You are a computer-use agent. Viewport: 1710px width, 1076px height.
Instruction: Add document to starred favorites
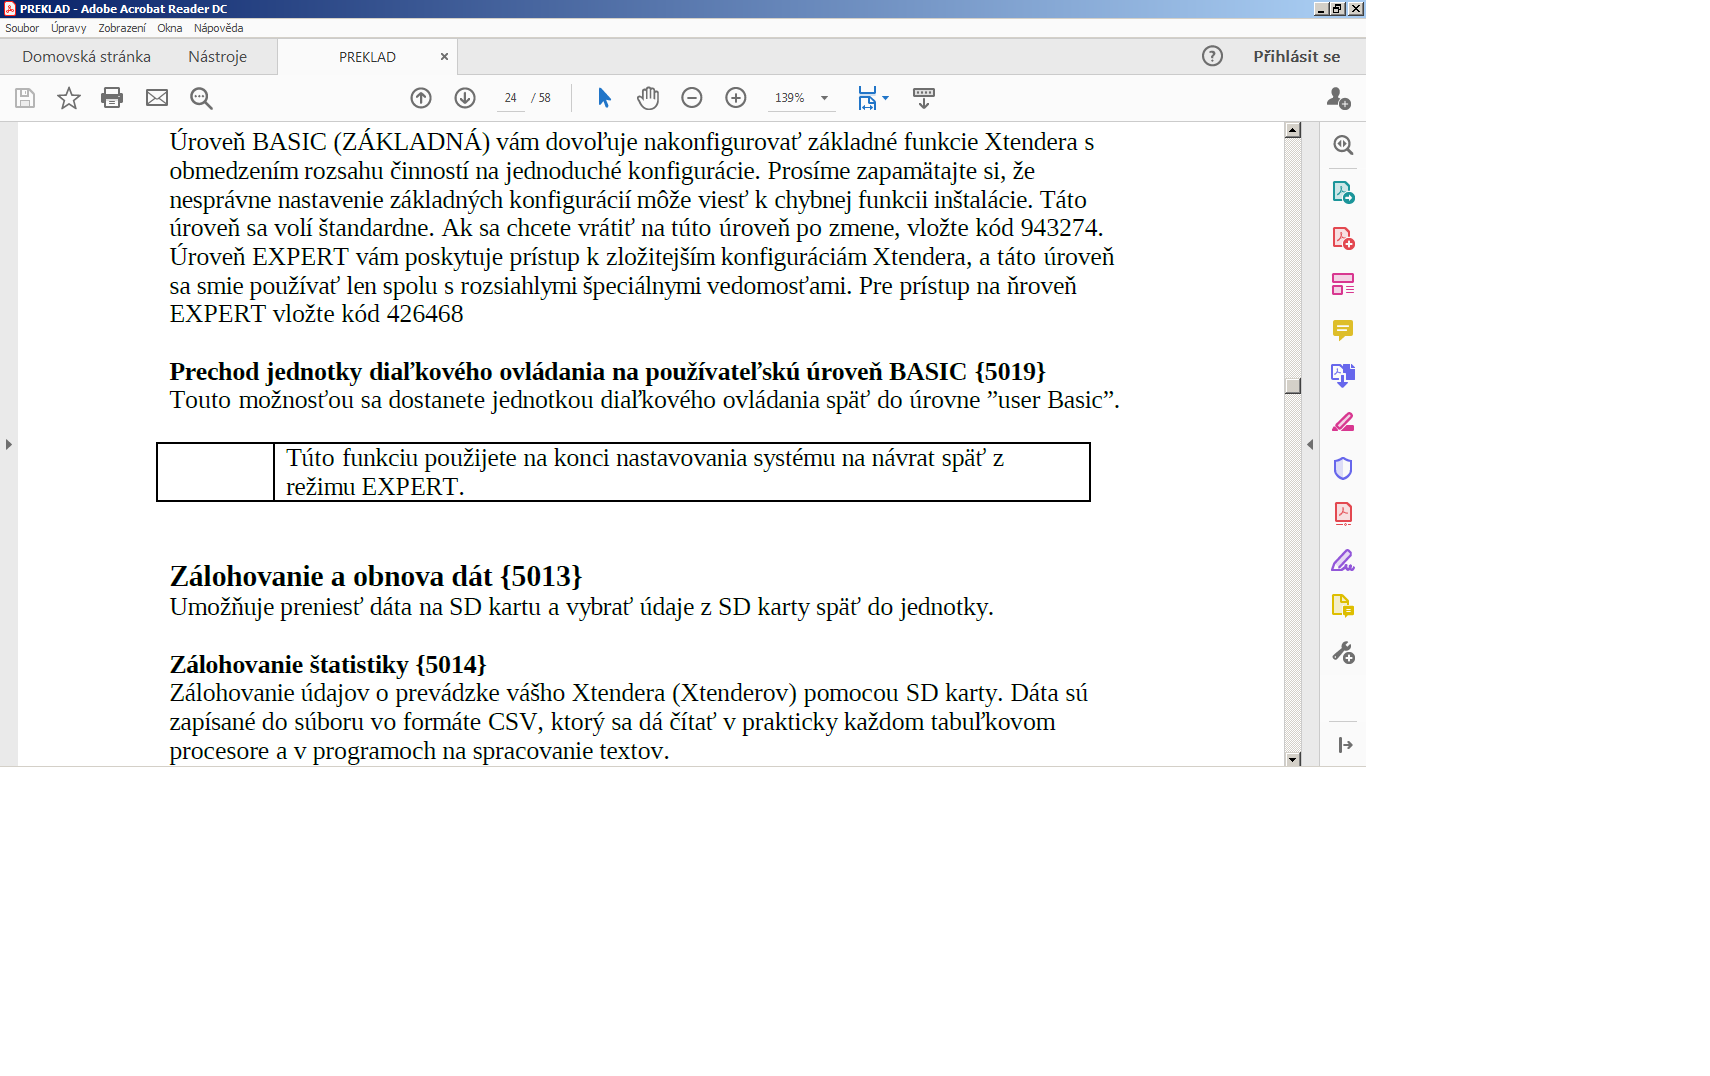click(x=68, y=98)
